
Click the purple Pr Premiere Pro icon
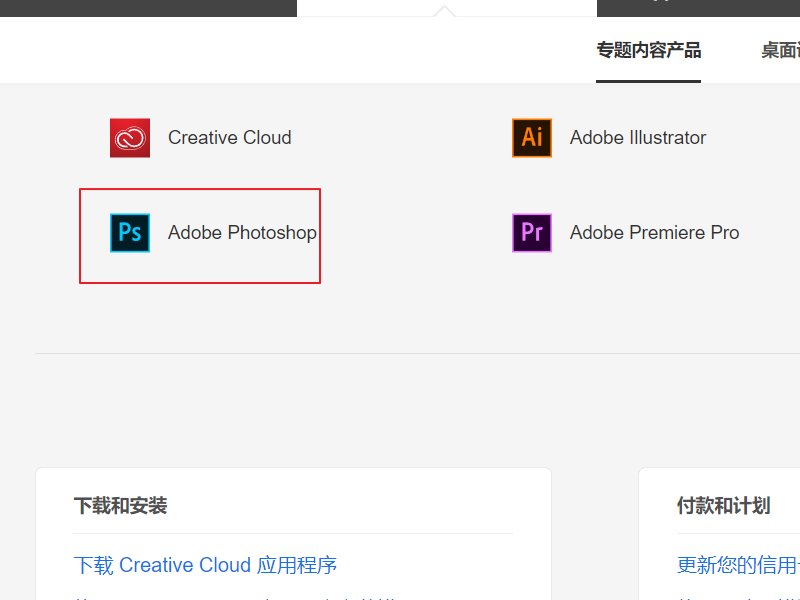(x=532, y=233)
